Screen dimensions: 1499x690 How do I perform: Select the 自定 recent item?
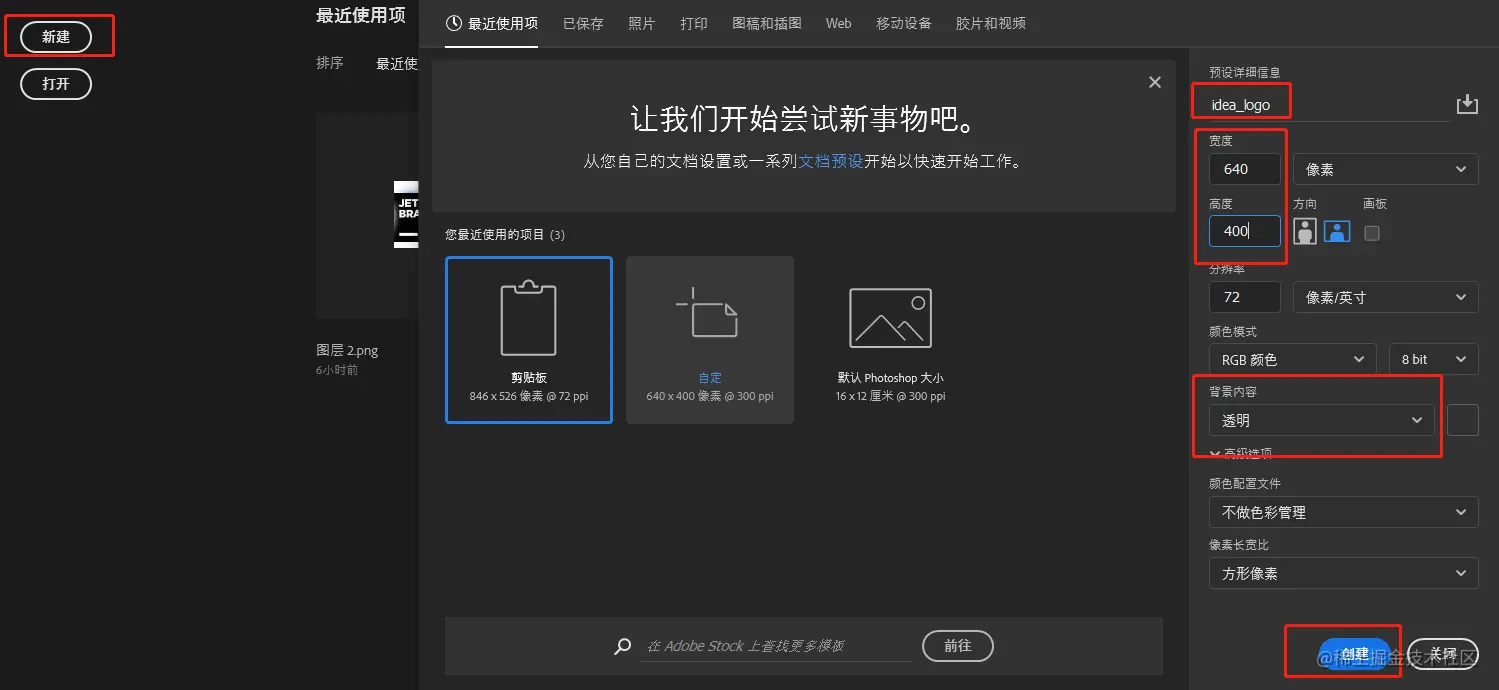click(710, 340)
